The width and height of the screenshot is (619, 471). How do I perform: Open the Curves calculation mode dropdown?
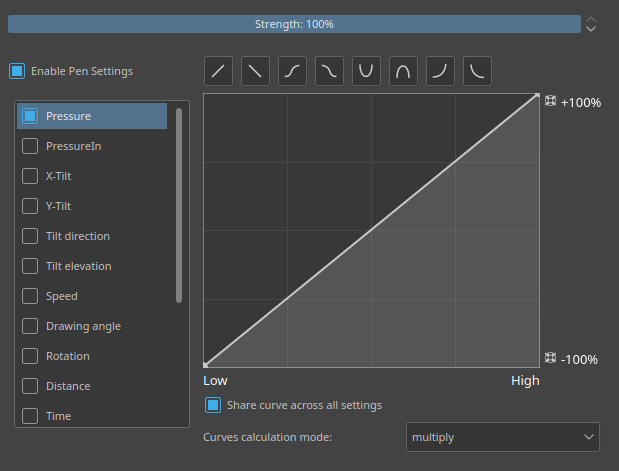[503, 437]
